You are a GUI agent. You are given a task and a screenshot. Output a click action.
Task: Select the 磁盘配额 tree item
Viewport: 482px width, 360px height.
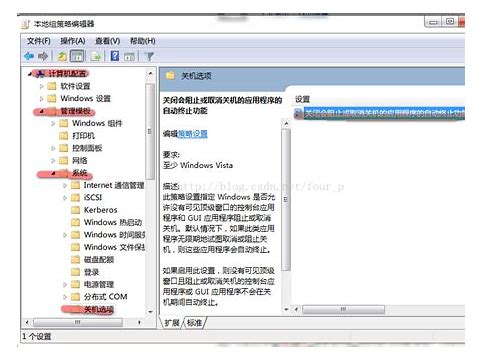pyautogui.click(x=99, y=259)
